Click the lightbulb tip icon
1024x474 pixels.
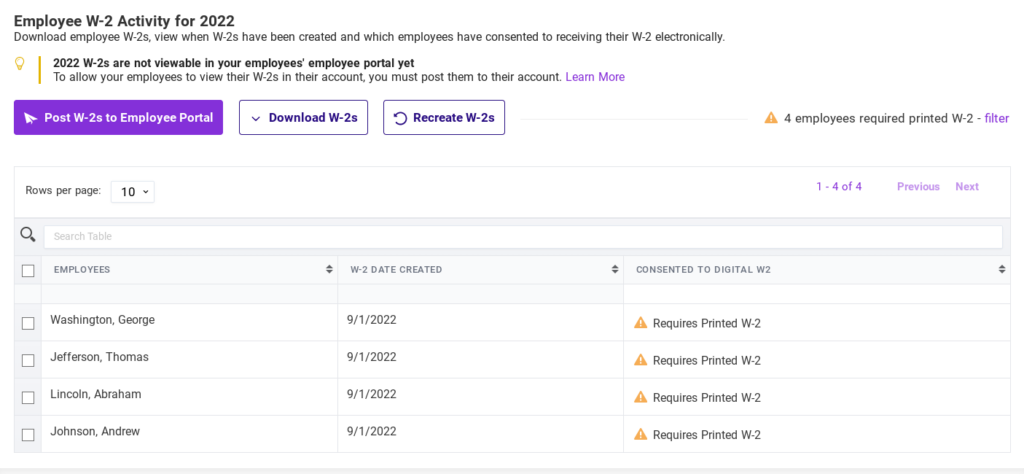[20, 64]
